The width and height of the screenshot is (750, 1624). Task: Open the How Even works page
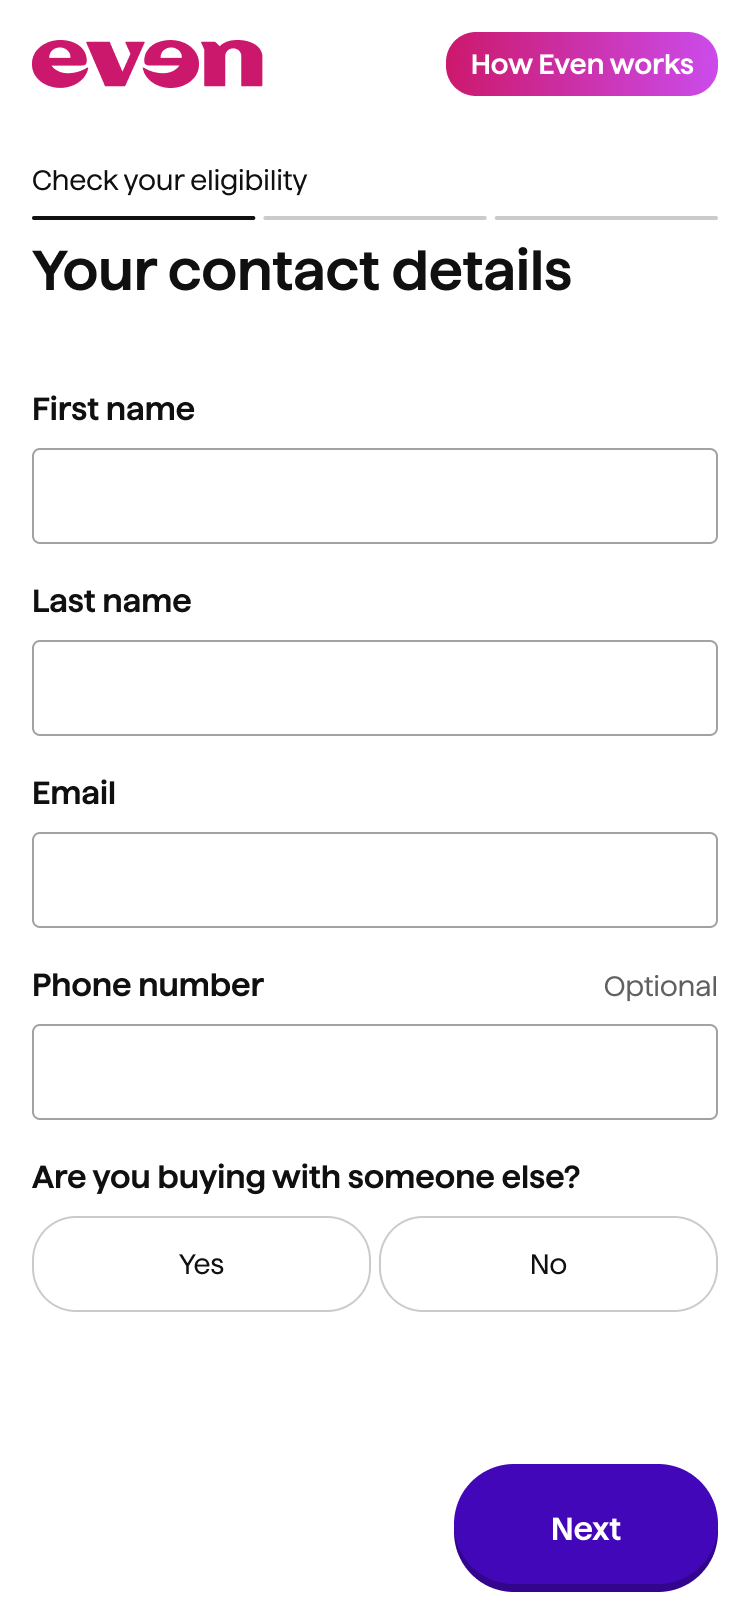582,64
